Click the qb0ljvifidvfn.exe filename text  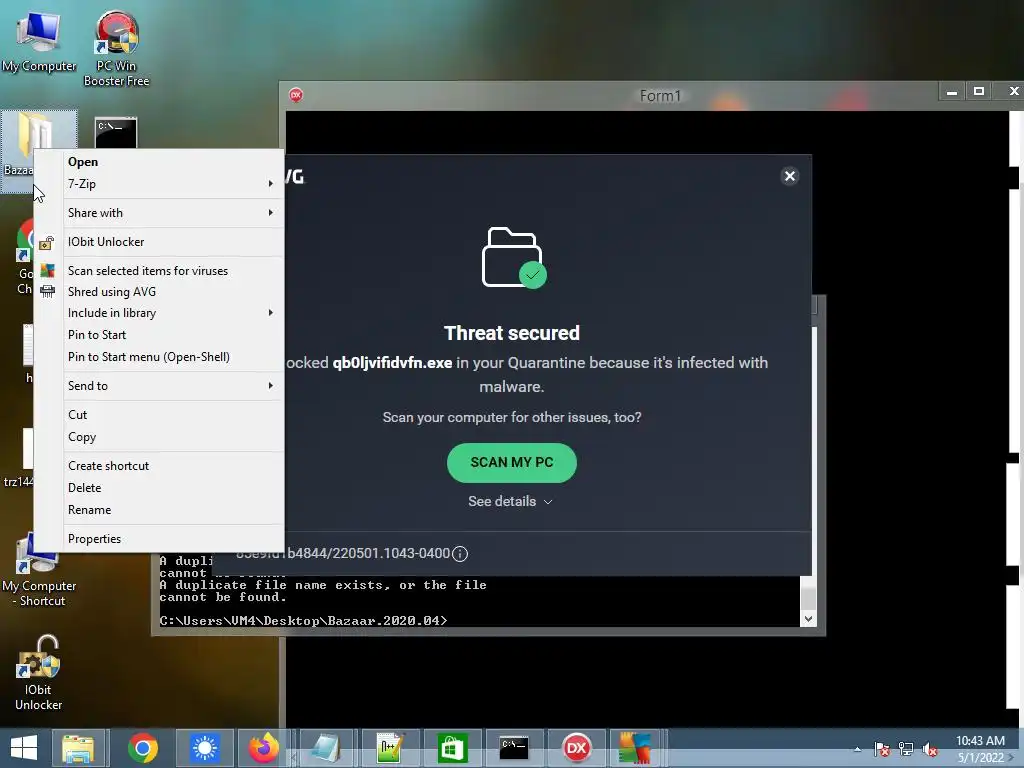[x=392, y=363]
